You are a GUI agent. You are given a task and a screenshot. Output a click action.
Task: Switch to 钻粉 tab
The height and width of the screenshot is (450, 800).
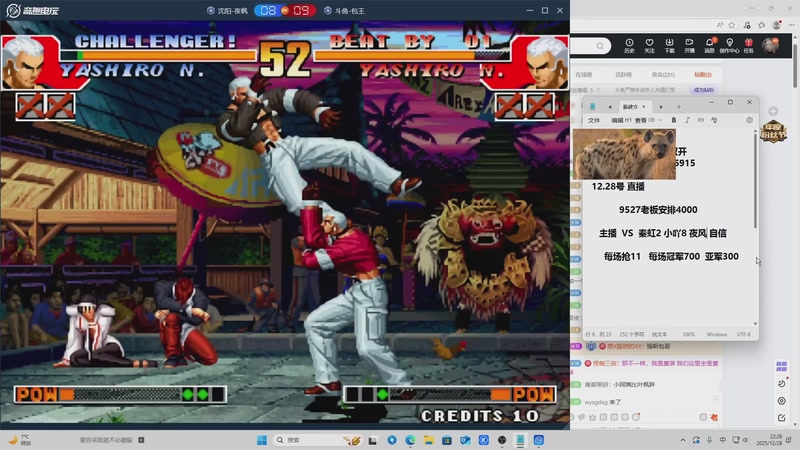pyautogui.click(x=703, y=74)
